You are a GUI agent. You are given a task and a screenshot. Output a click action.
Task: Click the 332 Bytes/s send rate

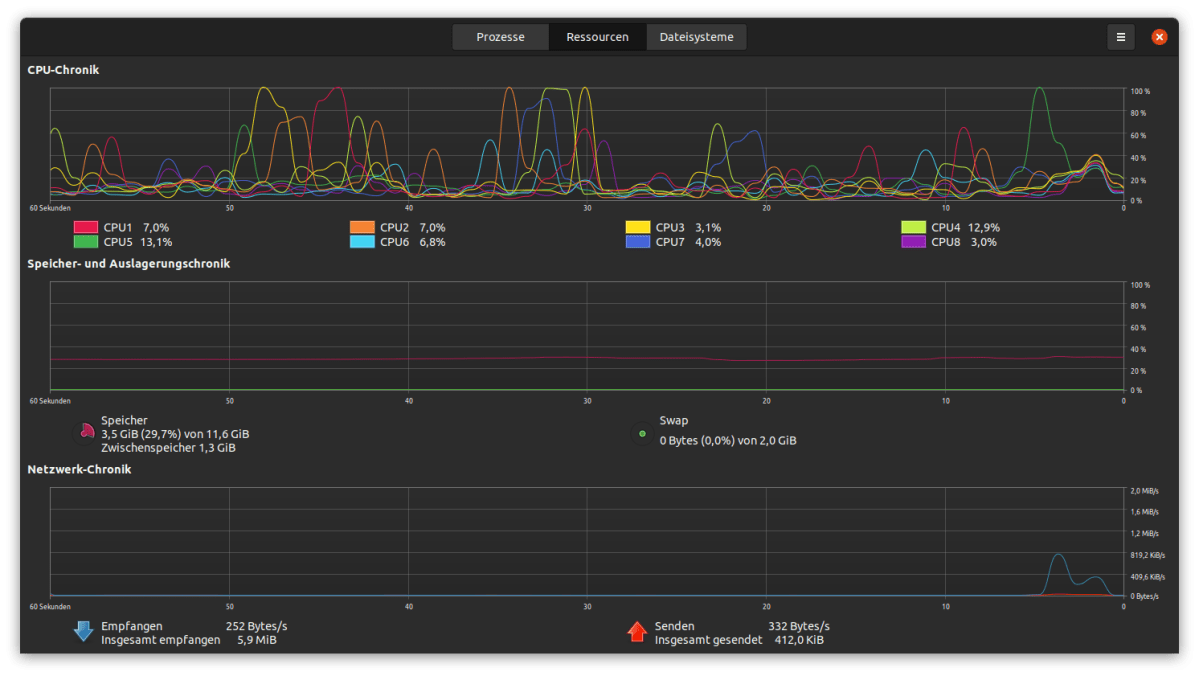[798, 626]
